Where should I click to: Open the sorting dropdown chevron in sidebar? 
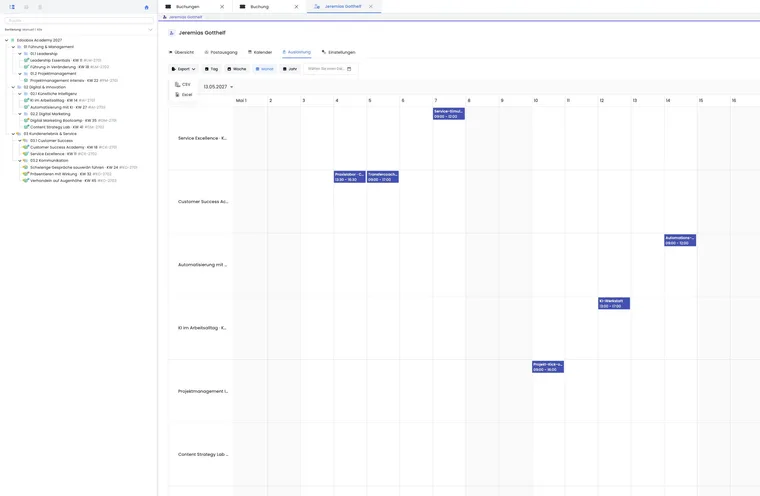click(x=150, y=30)
